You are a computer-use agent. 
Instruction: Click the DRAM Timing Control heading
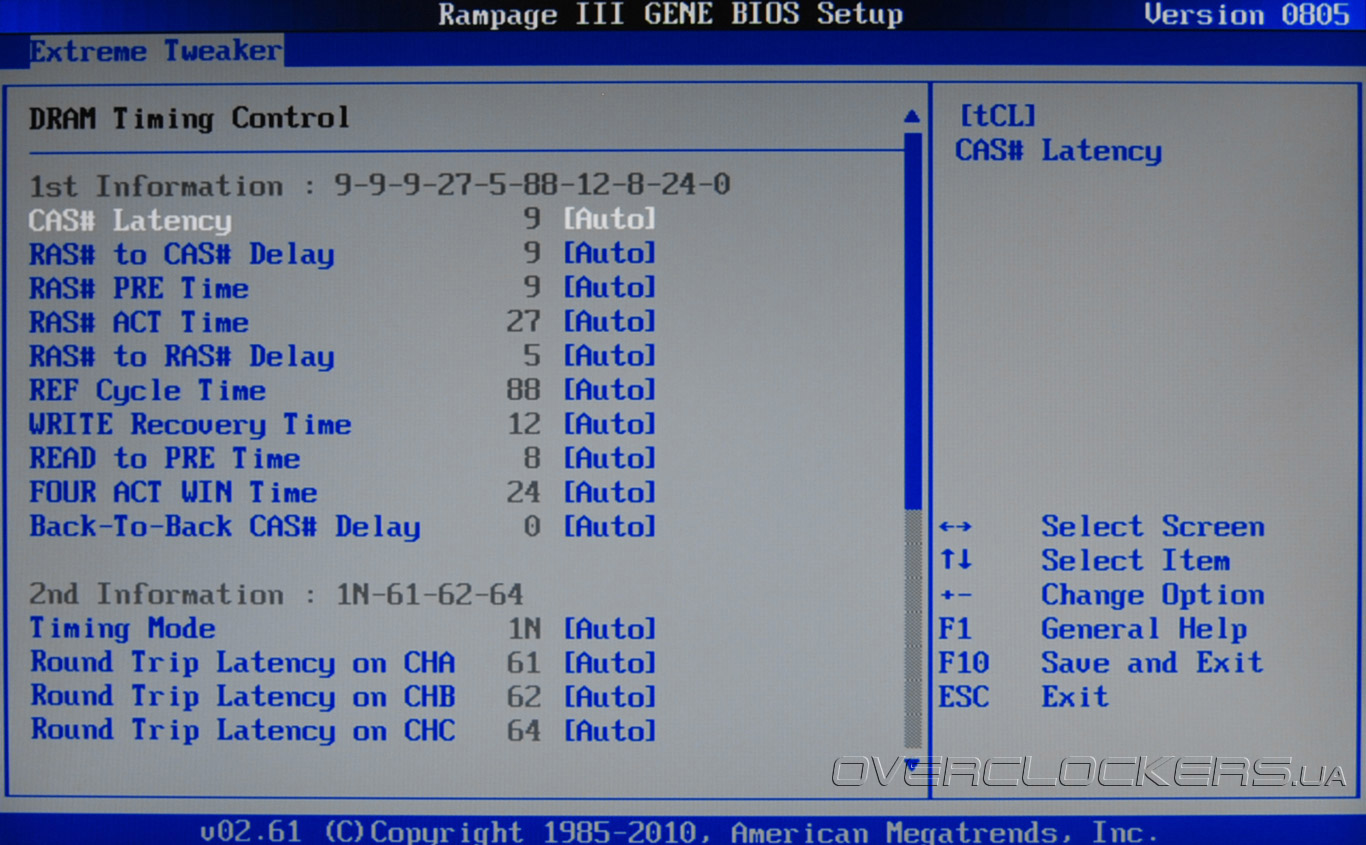click(189, 117)
